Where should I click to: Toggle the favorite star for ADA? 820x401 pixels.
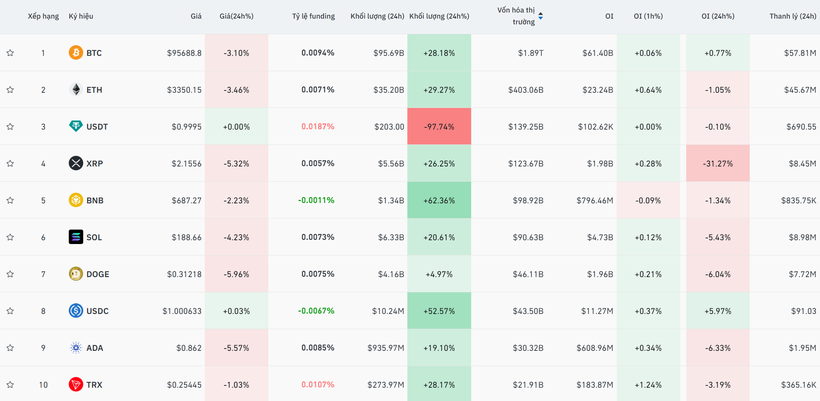[x=10, y=348]
